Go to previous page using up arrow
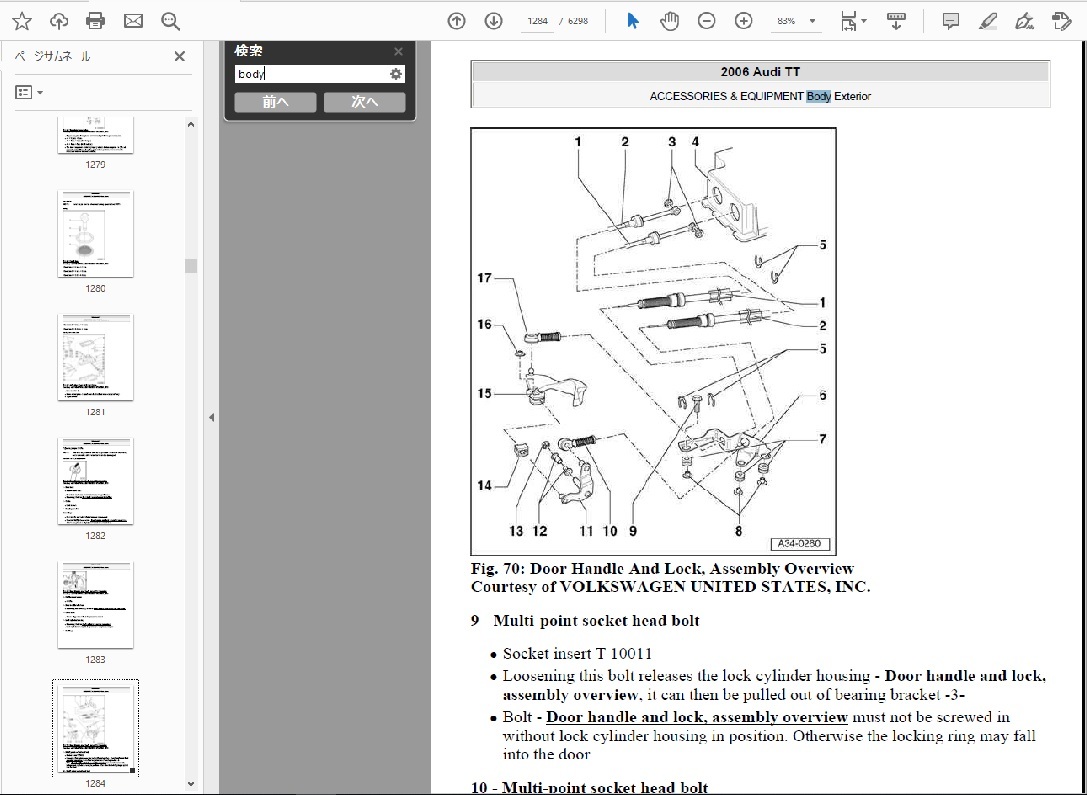Viewport: 1087px width, 795px height. (x=457, y=21)
